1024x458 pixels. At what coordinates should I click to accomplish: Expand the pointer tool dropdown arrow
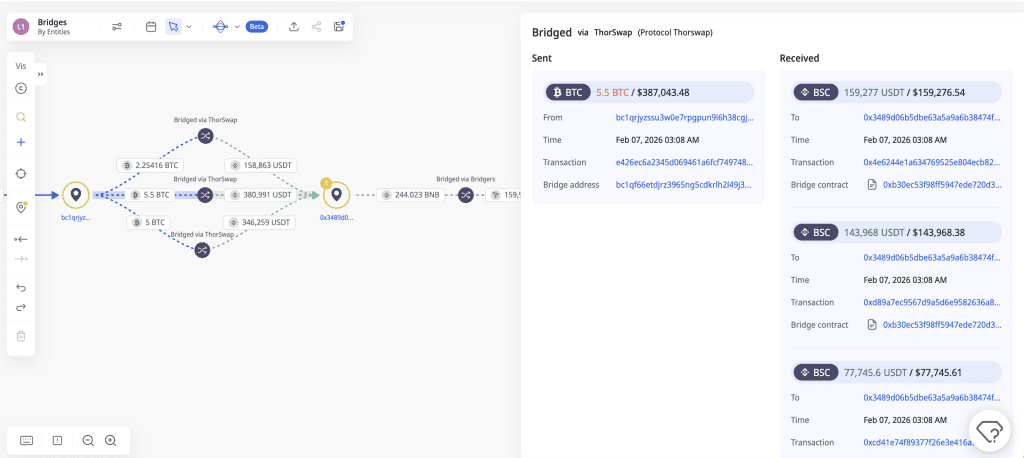(189, 27)
